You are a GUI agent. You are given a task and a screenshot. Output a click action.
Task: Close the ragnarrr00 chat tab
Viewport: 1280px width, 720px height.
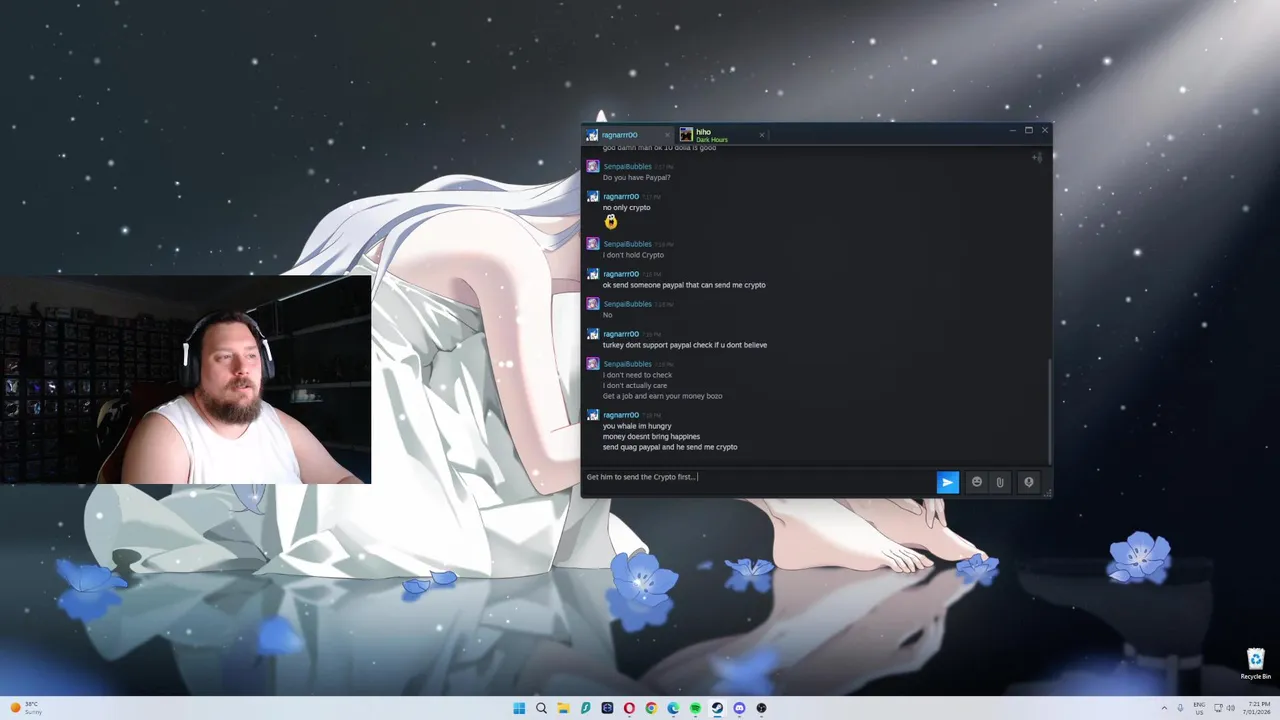[667, 135]
